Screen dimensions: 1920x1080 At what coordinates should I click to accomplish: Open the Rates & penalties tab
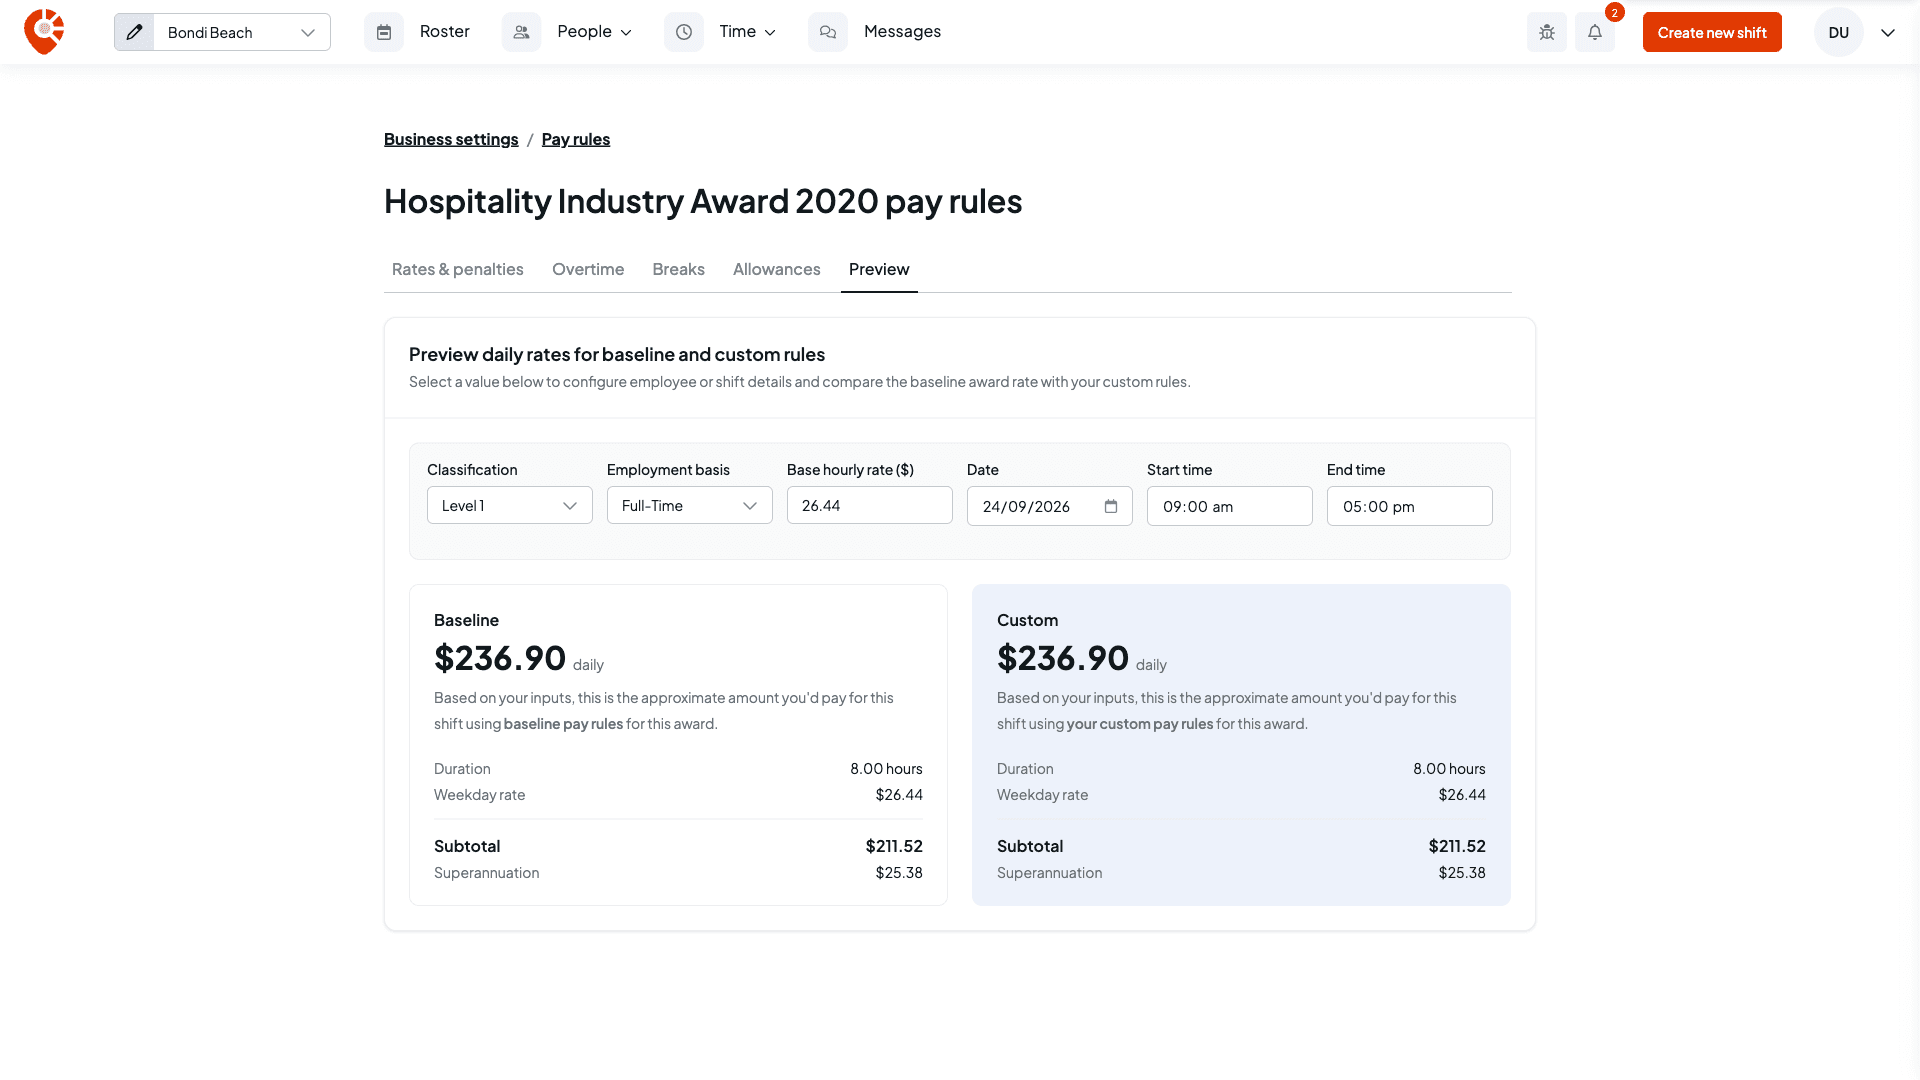coord(457,269)
